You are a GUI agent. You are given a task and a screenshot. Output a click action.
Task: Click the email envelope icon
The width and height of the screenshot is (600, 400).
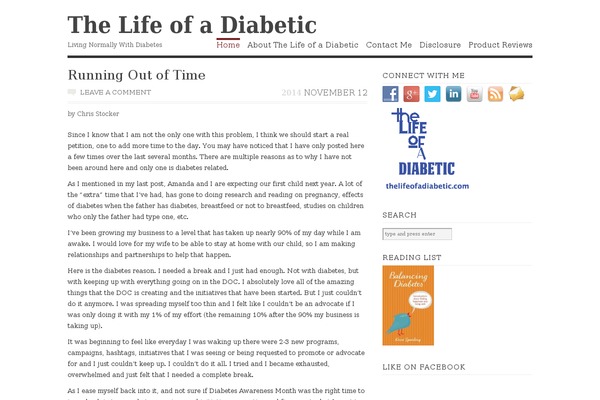(517, 94)
